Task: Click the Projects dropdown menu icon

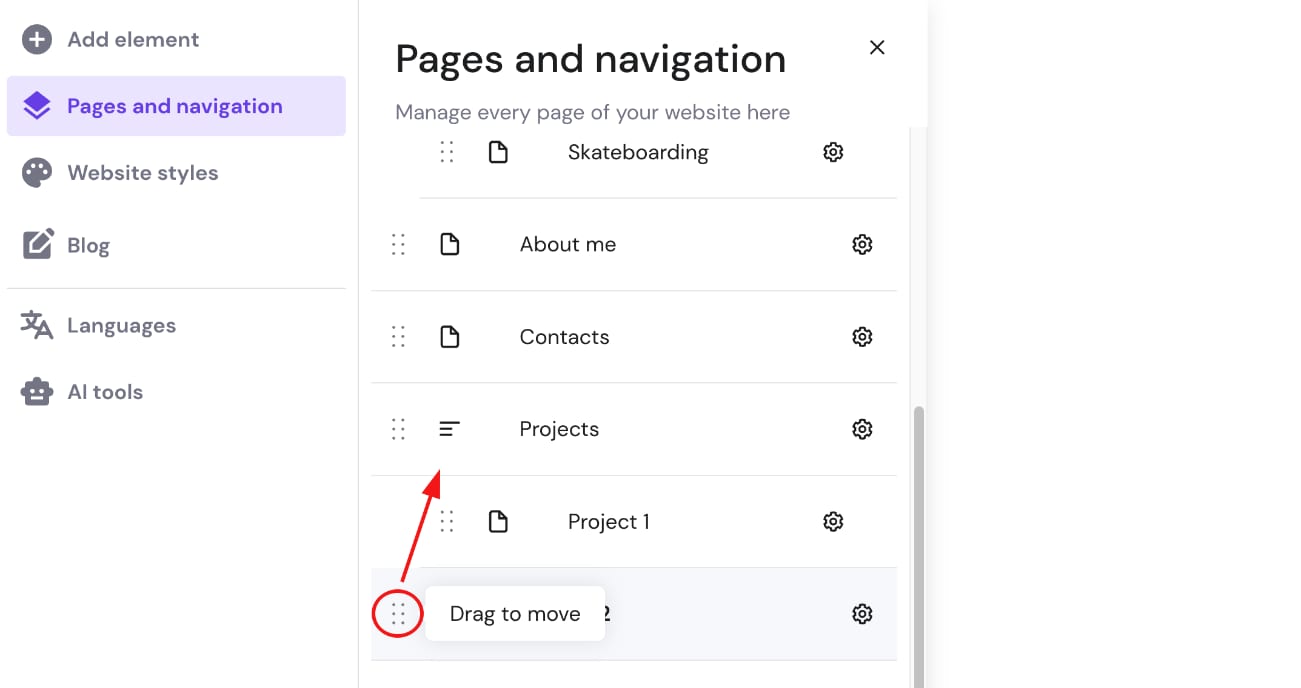Action: pyautogui.click(x=450, y=429)
